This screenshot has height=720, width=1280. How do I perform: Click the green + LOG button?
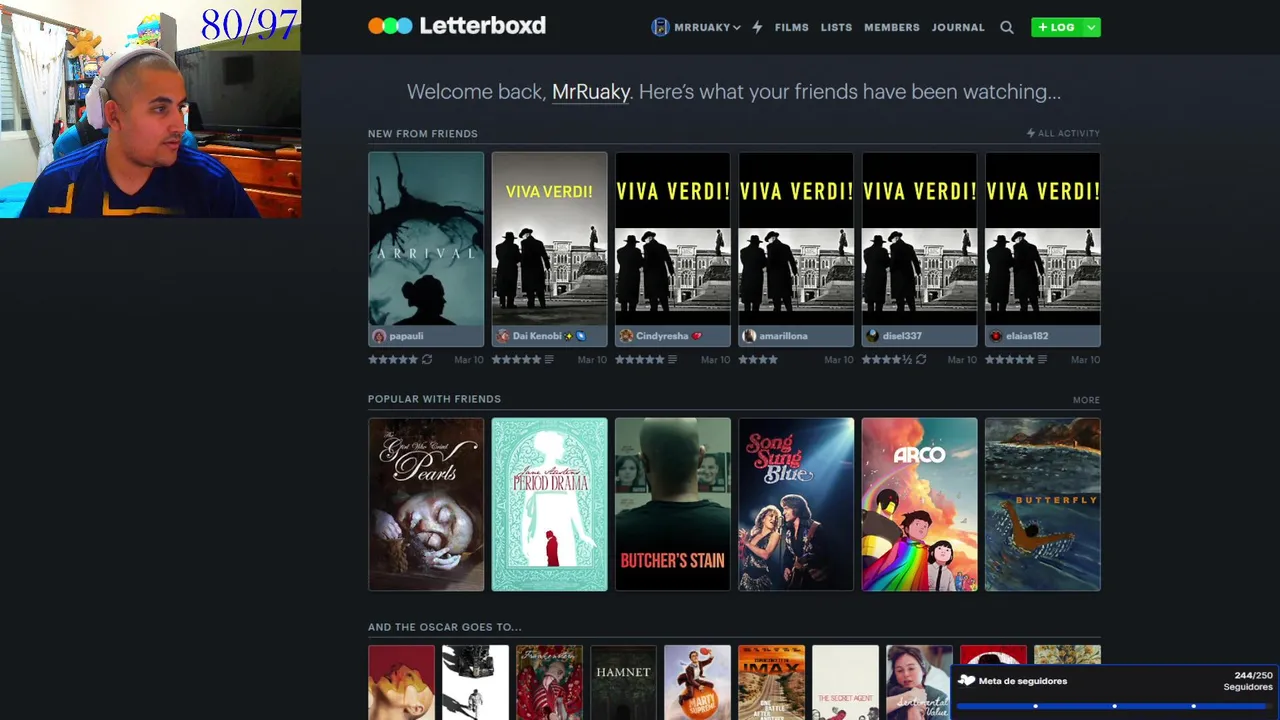[1056, 27]
